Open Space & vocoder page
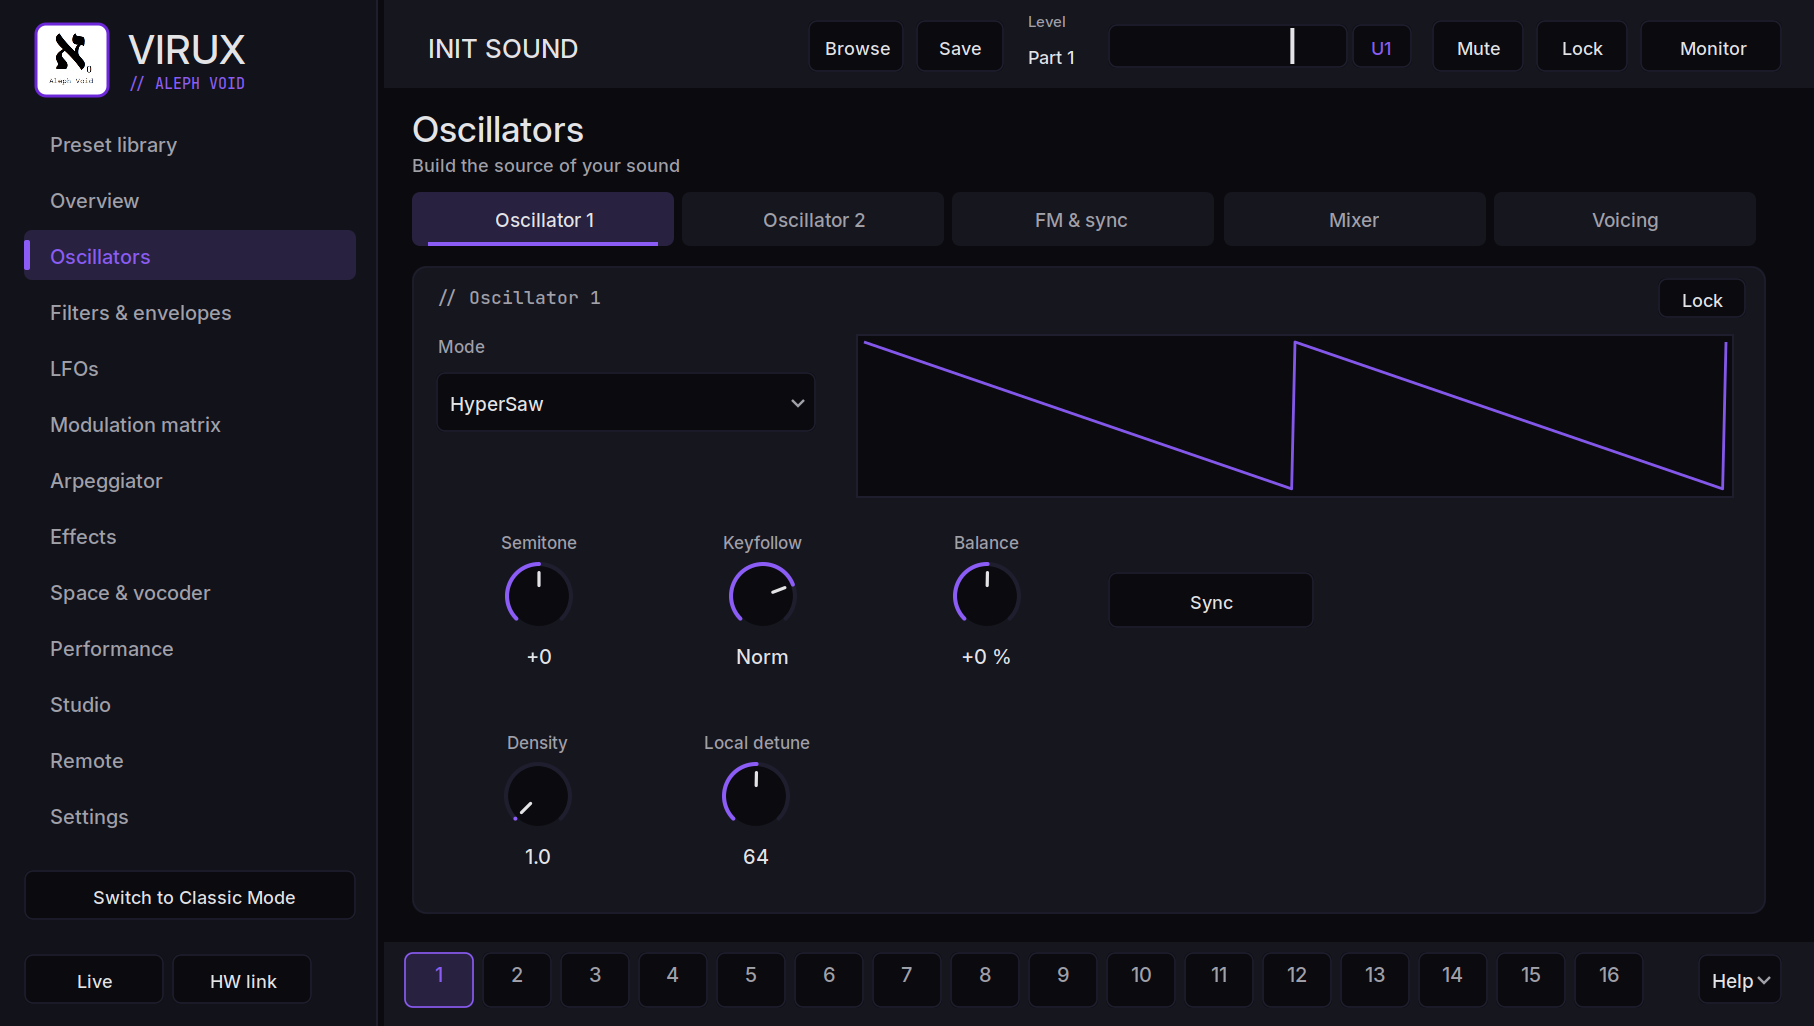Screen dimensions: 1814x1026 pyautogui.click(x=190, y=592)
